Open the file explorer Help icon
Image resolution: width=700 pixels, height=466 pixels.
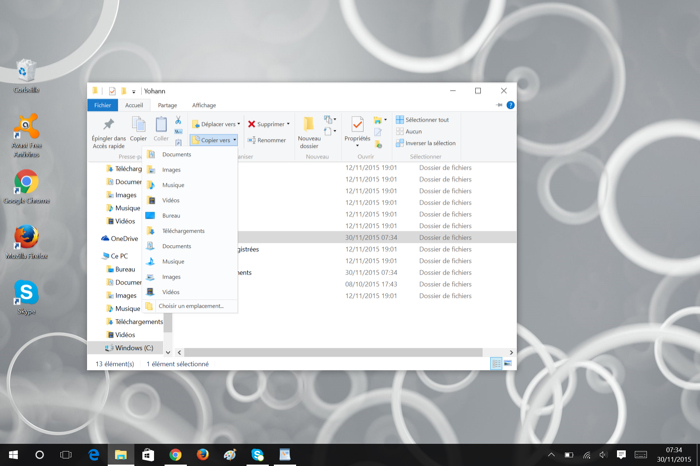click(x=510, y=105)
